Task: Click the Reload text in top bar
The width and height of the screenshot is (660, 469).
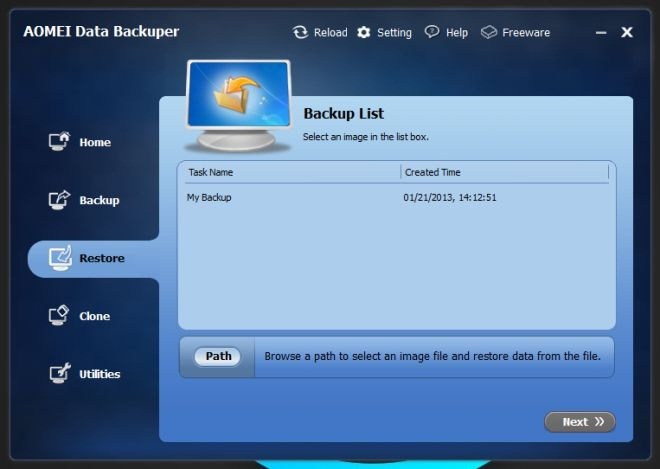Action: (x=331, y=32)
